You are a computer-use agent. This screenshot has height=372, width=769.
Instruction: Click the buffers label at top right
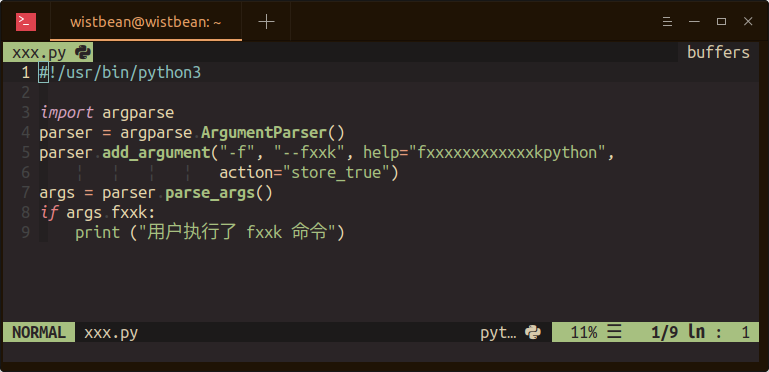click(718, 52)
